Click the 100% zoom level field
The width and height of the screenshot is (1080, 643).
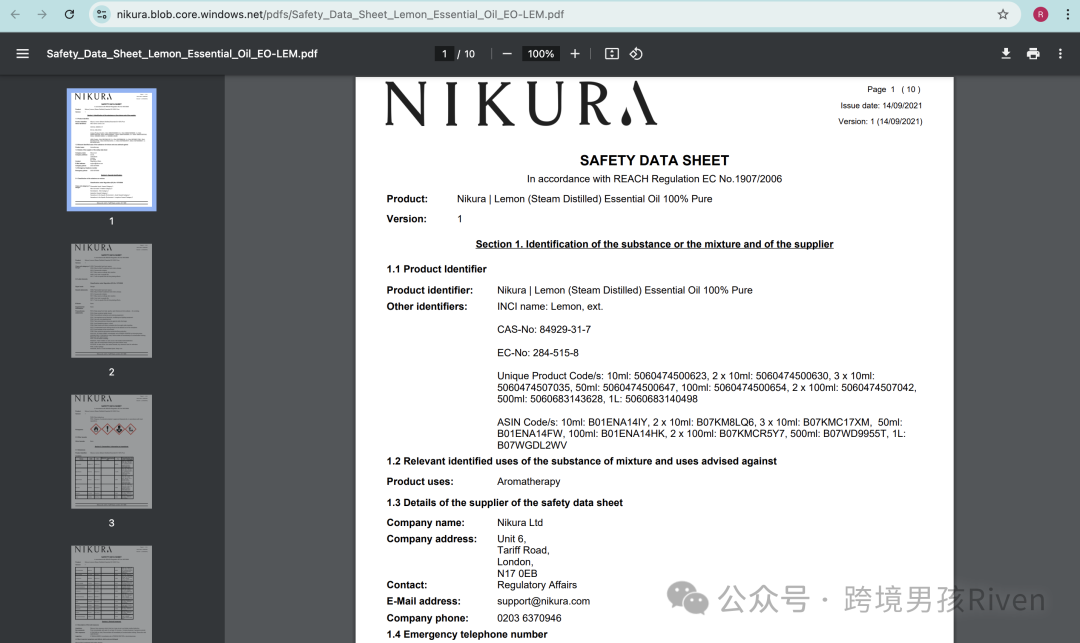[x=541, y=54]
